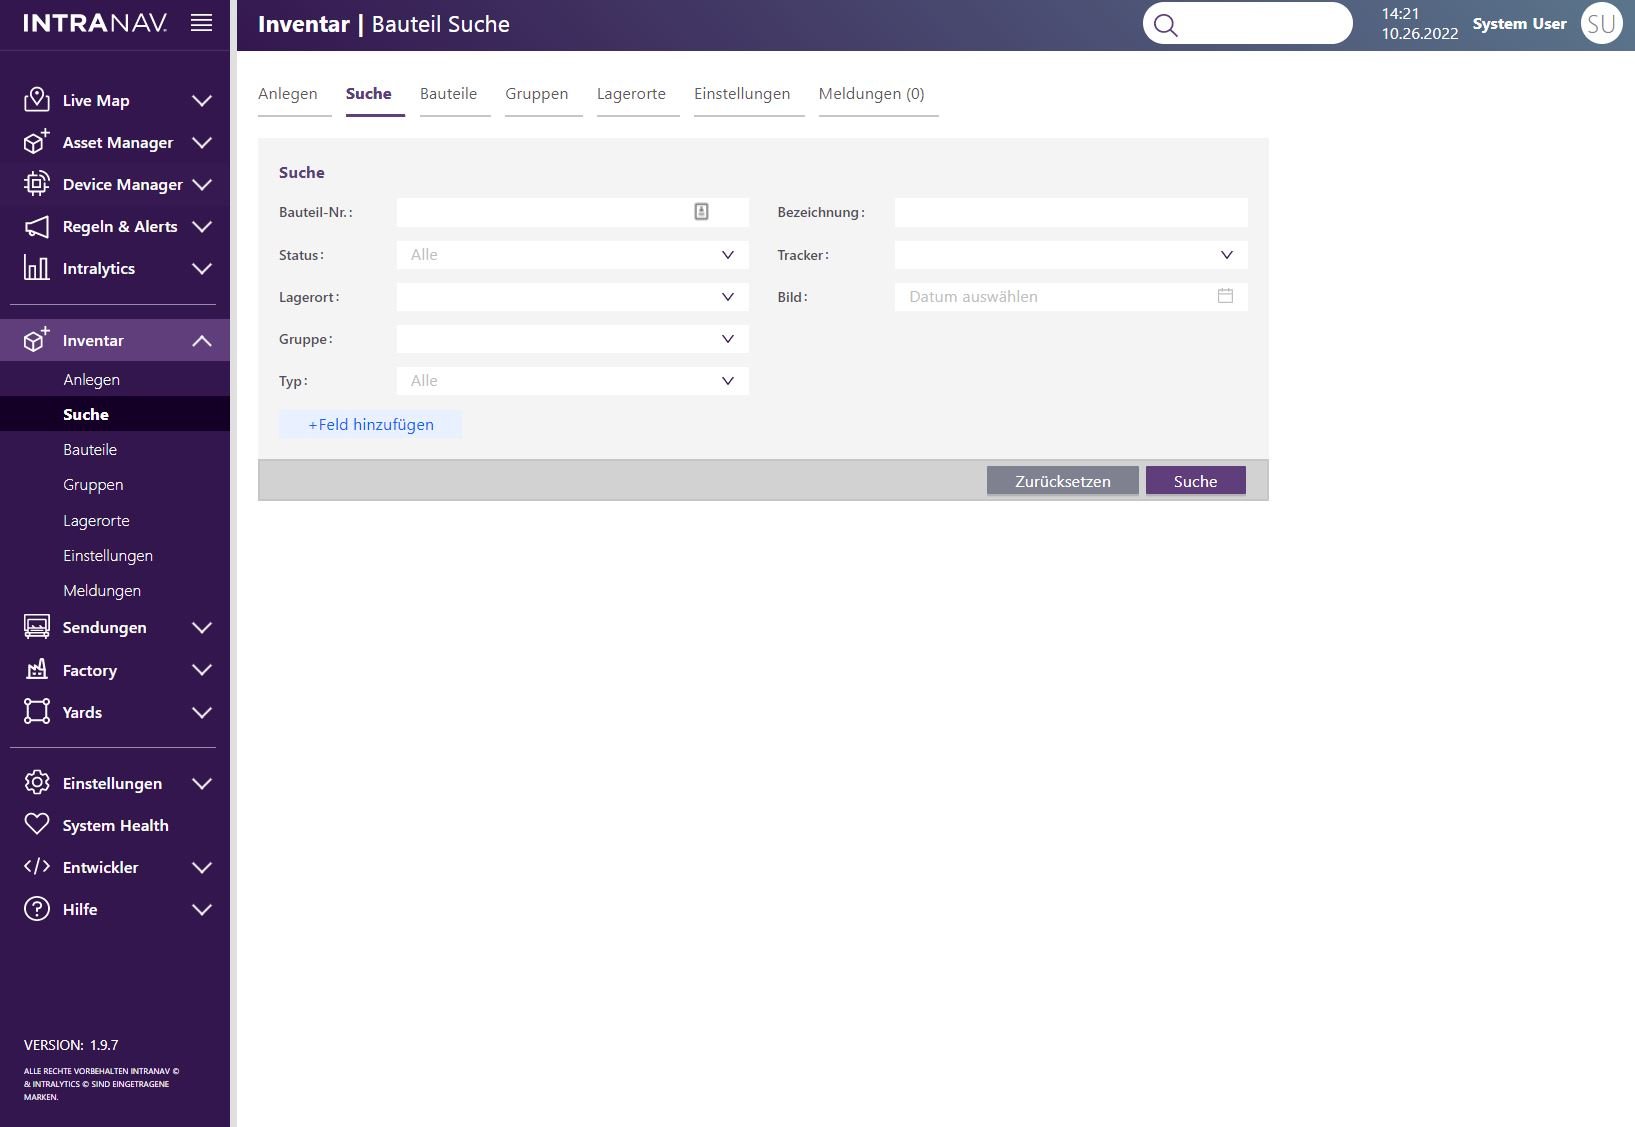Click the Device Manager chip icon
This screenshot has width=1635, height=1127.
click(x=37, y=184)
